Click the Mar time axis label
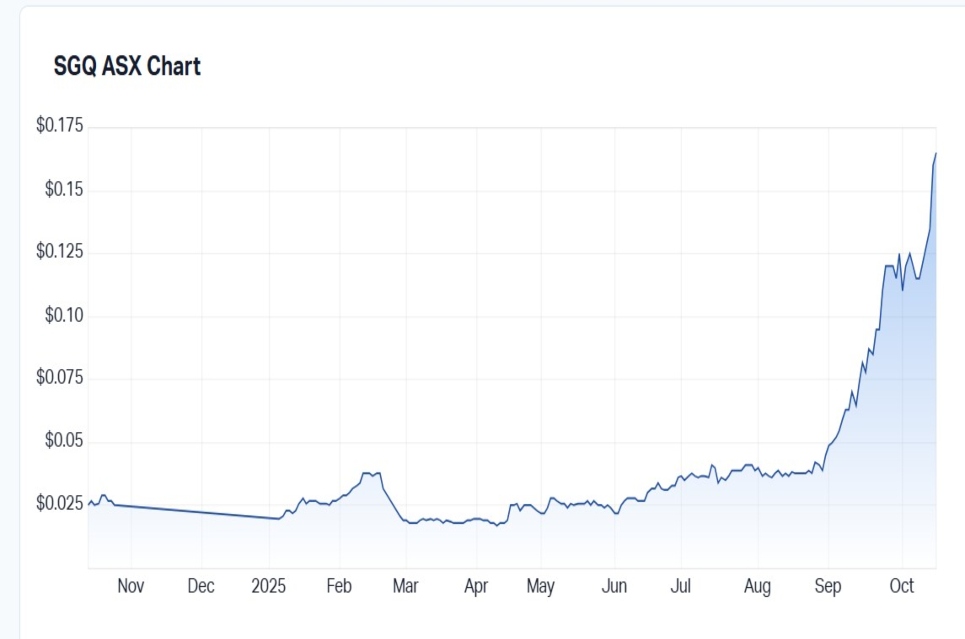The width and height of the screenshot is (965, 639). click(x=405, y=587)
